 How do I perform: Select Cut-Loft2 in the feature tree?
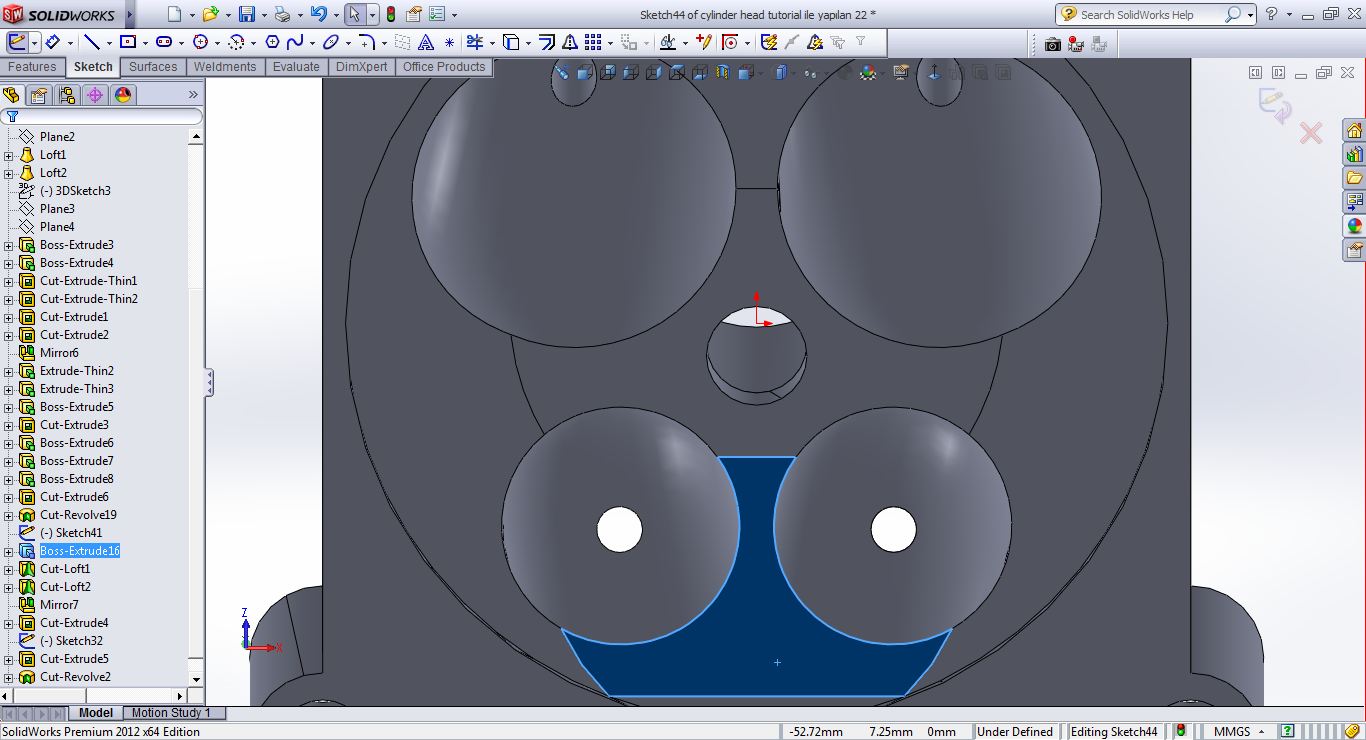click(x=65, y=587)
